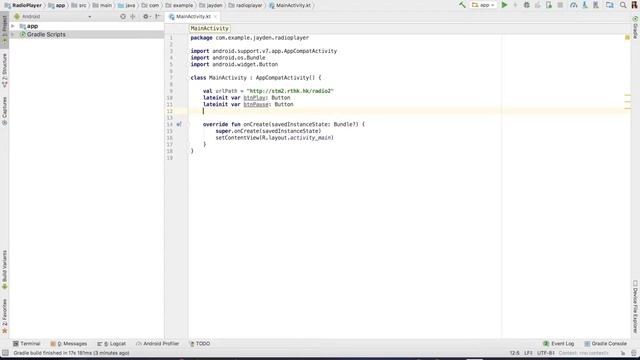
Task: Select the app folder in project tree
Action: (x=32, y=26)
